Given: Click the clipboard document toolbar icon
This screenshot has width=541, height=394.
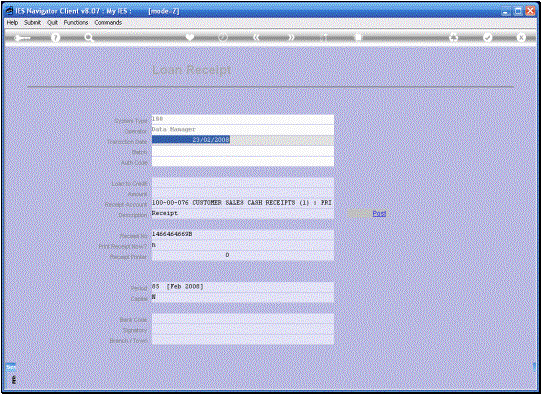Looking at the screenshot, I should (358, 37).
